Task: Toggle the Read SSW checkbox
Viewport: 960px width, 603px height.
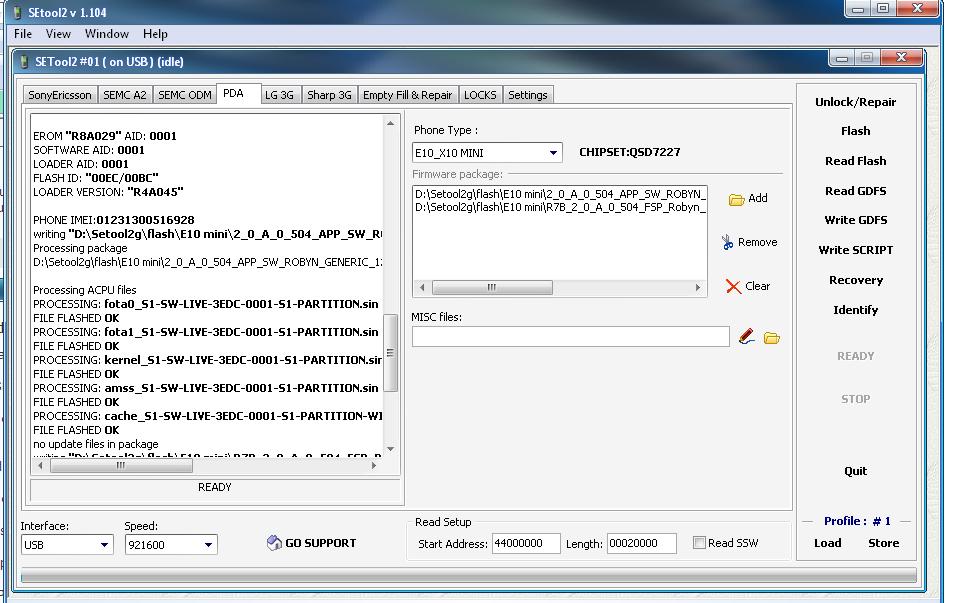Action: pyautogui.click(x=699, y=542)
